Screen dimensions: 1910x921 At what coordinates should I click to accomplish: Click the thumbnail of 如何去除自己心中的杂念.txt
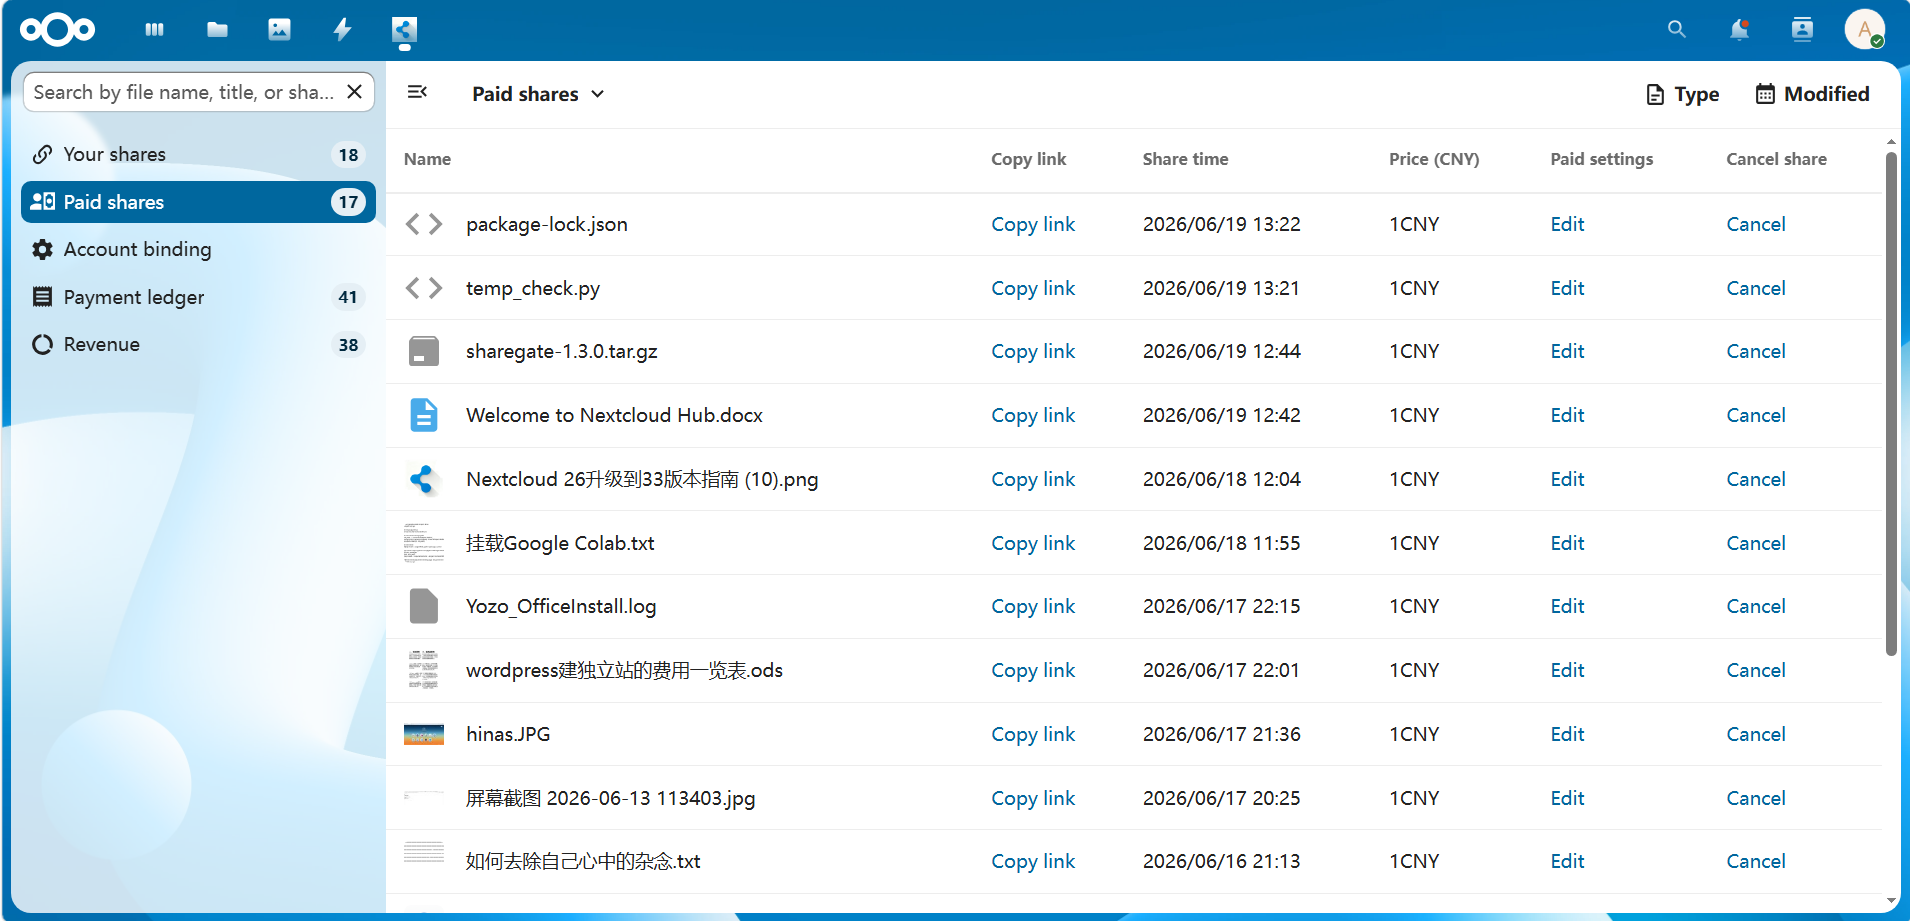[424, 852]
